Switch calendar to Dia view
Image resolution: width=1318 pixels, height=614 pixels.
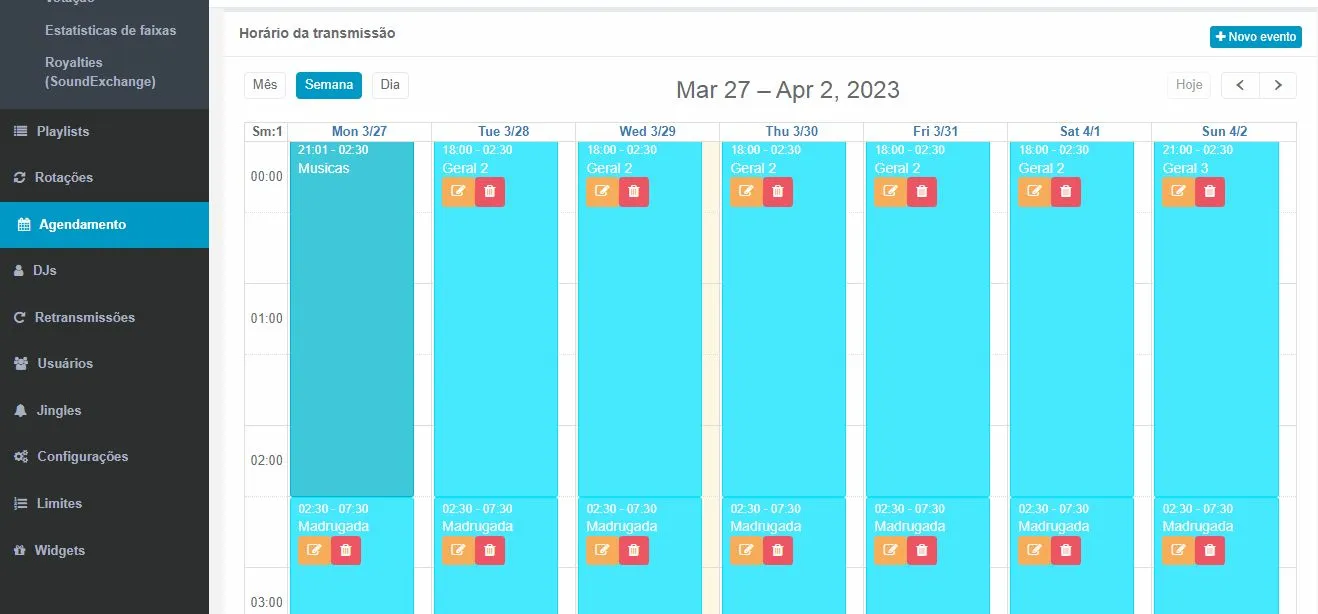click(390, 85)
